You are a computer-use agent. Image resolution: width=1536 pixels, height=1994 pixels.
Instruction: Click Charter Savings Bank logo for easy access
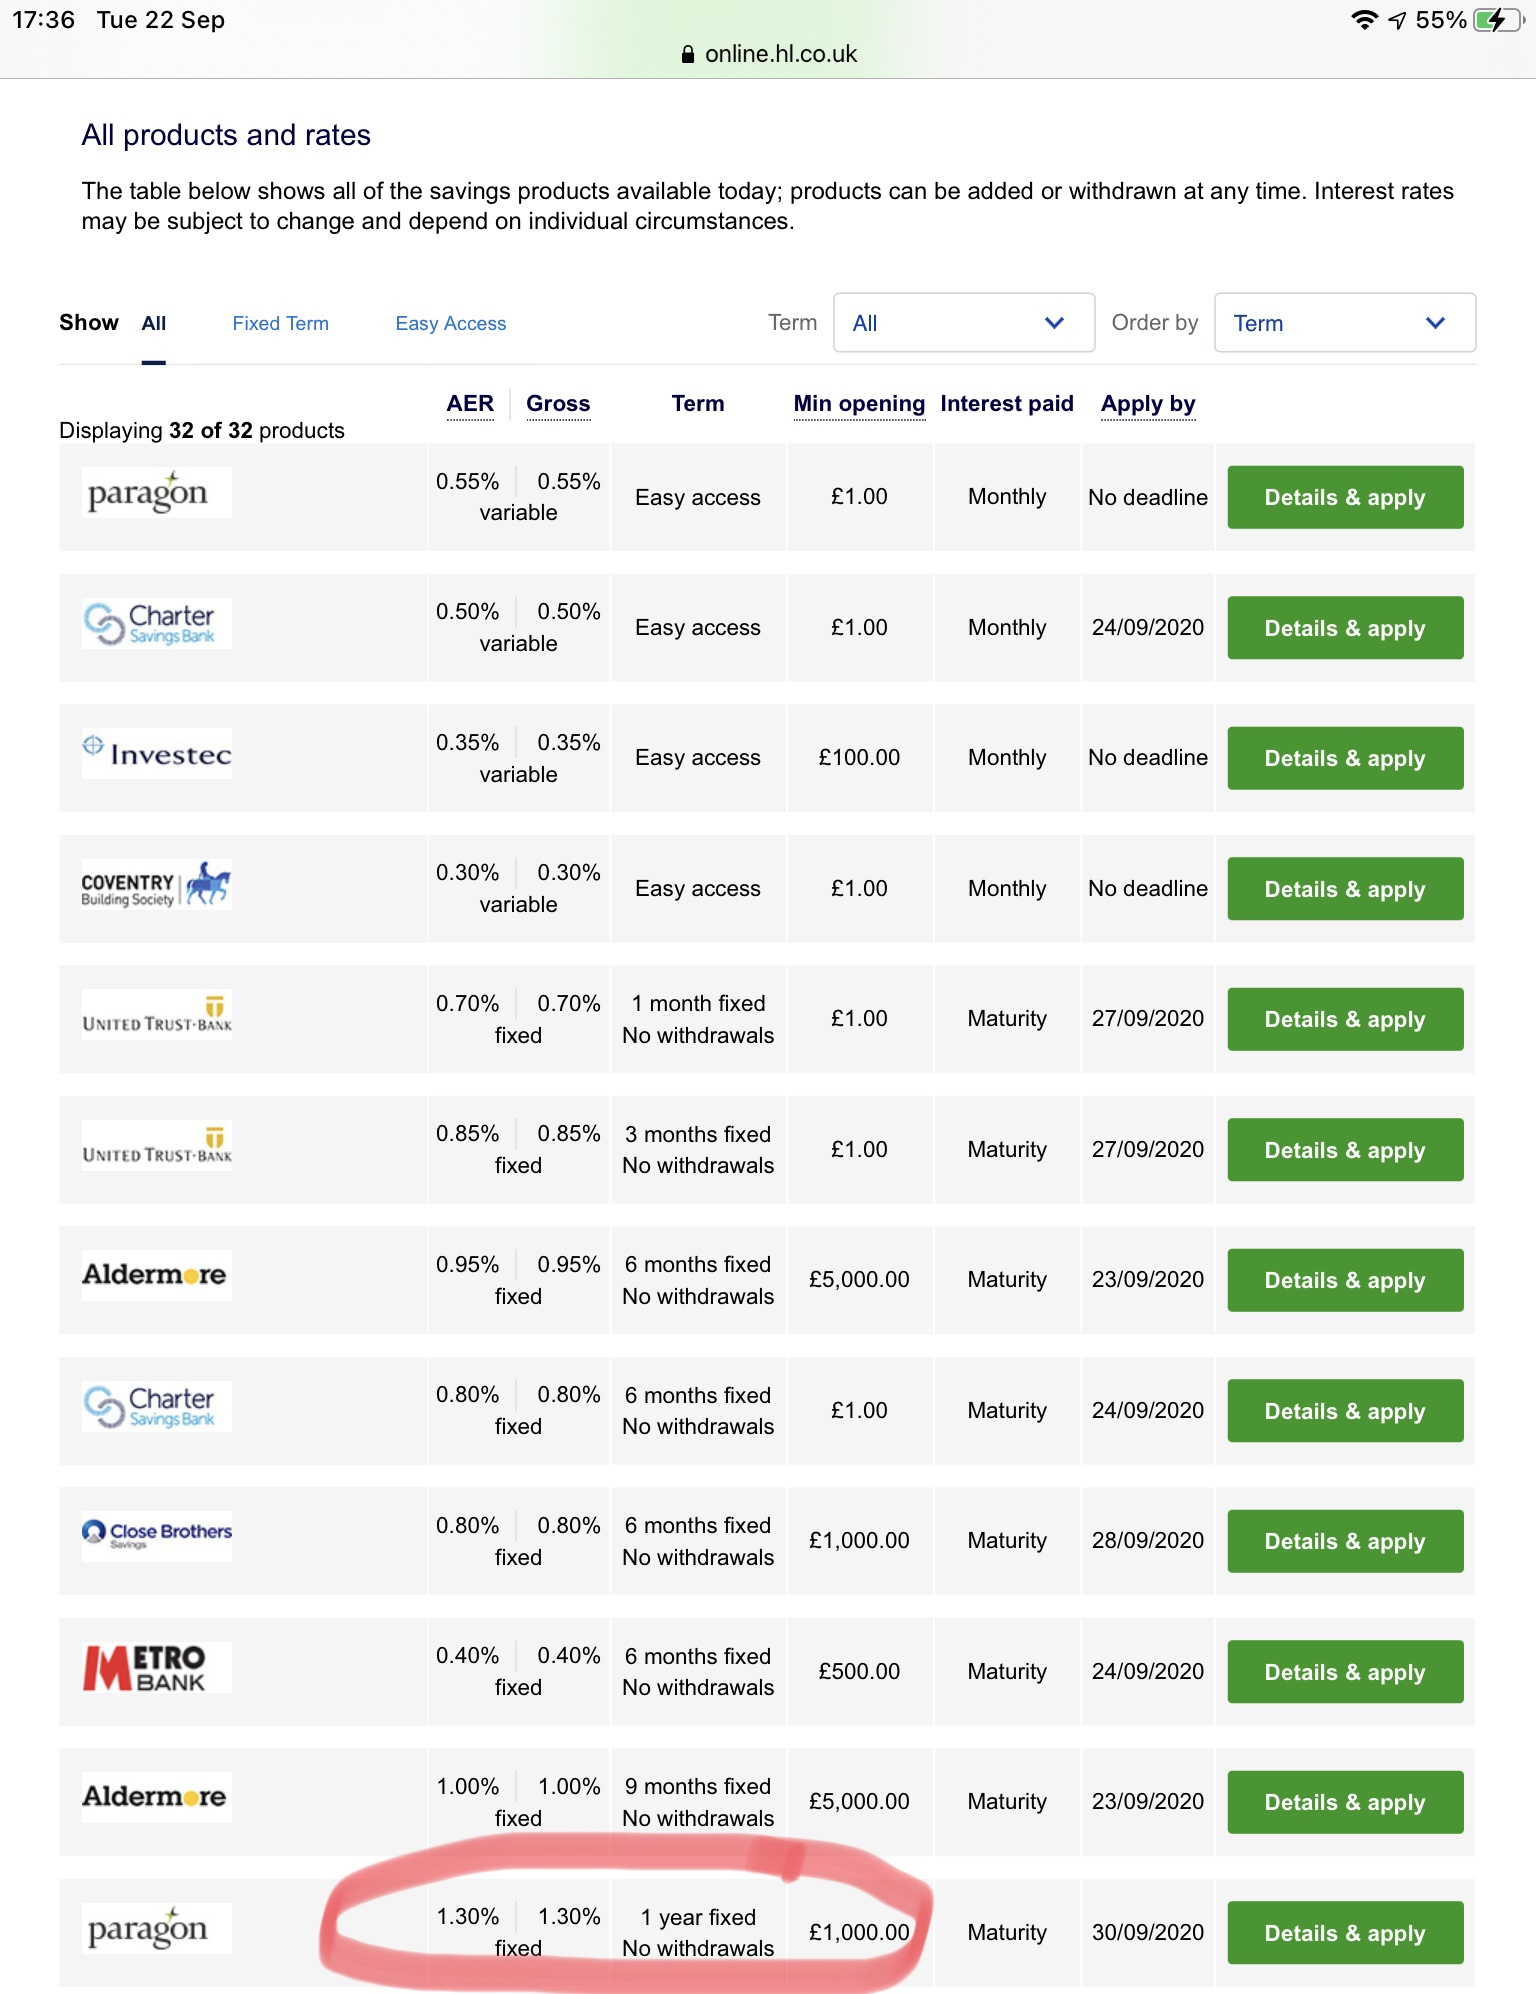point(156,624)
